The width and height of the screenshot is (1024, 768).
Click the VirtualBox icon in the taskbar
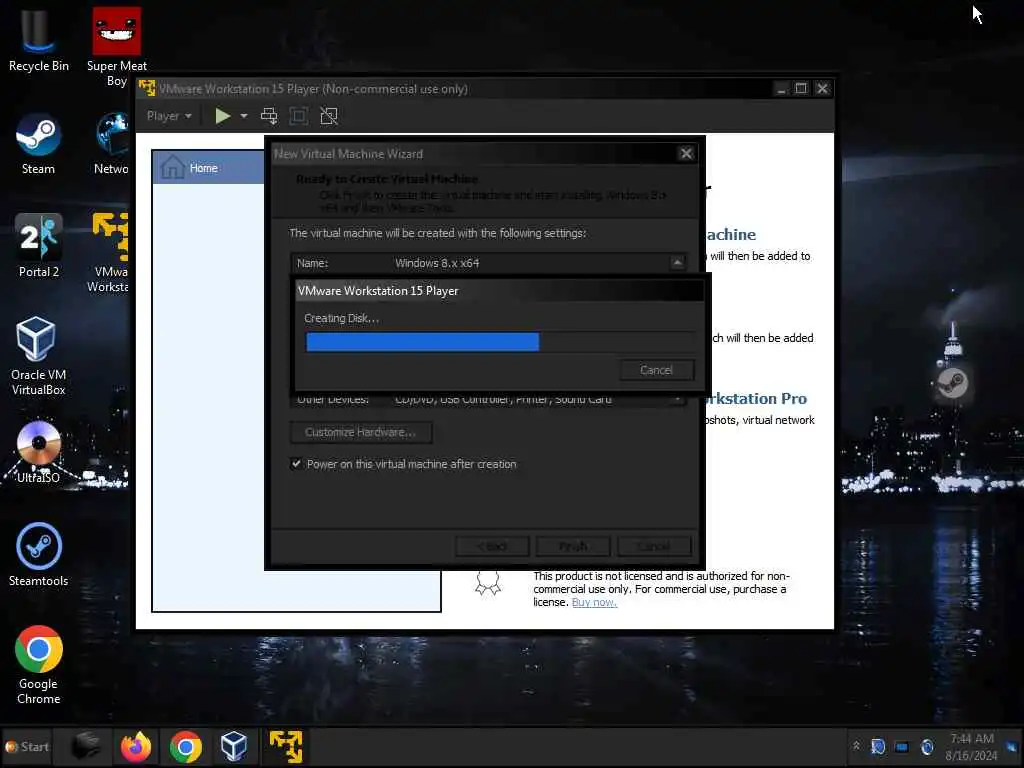[x=234, y=746]
